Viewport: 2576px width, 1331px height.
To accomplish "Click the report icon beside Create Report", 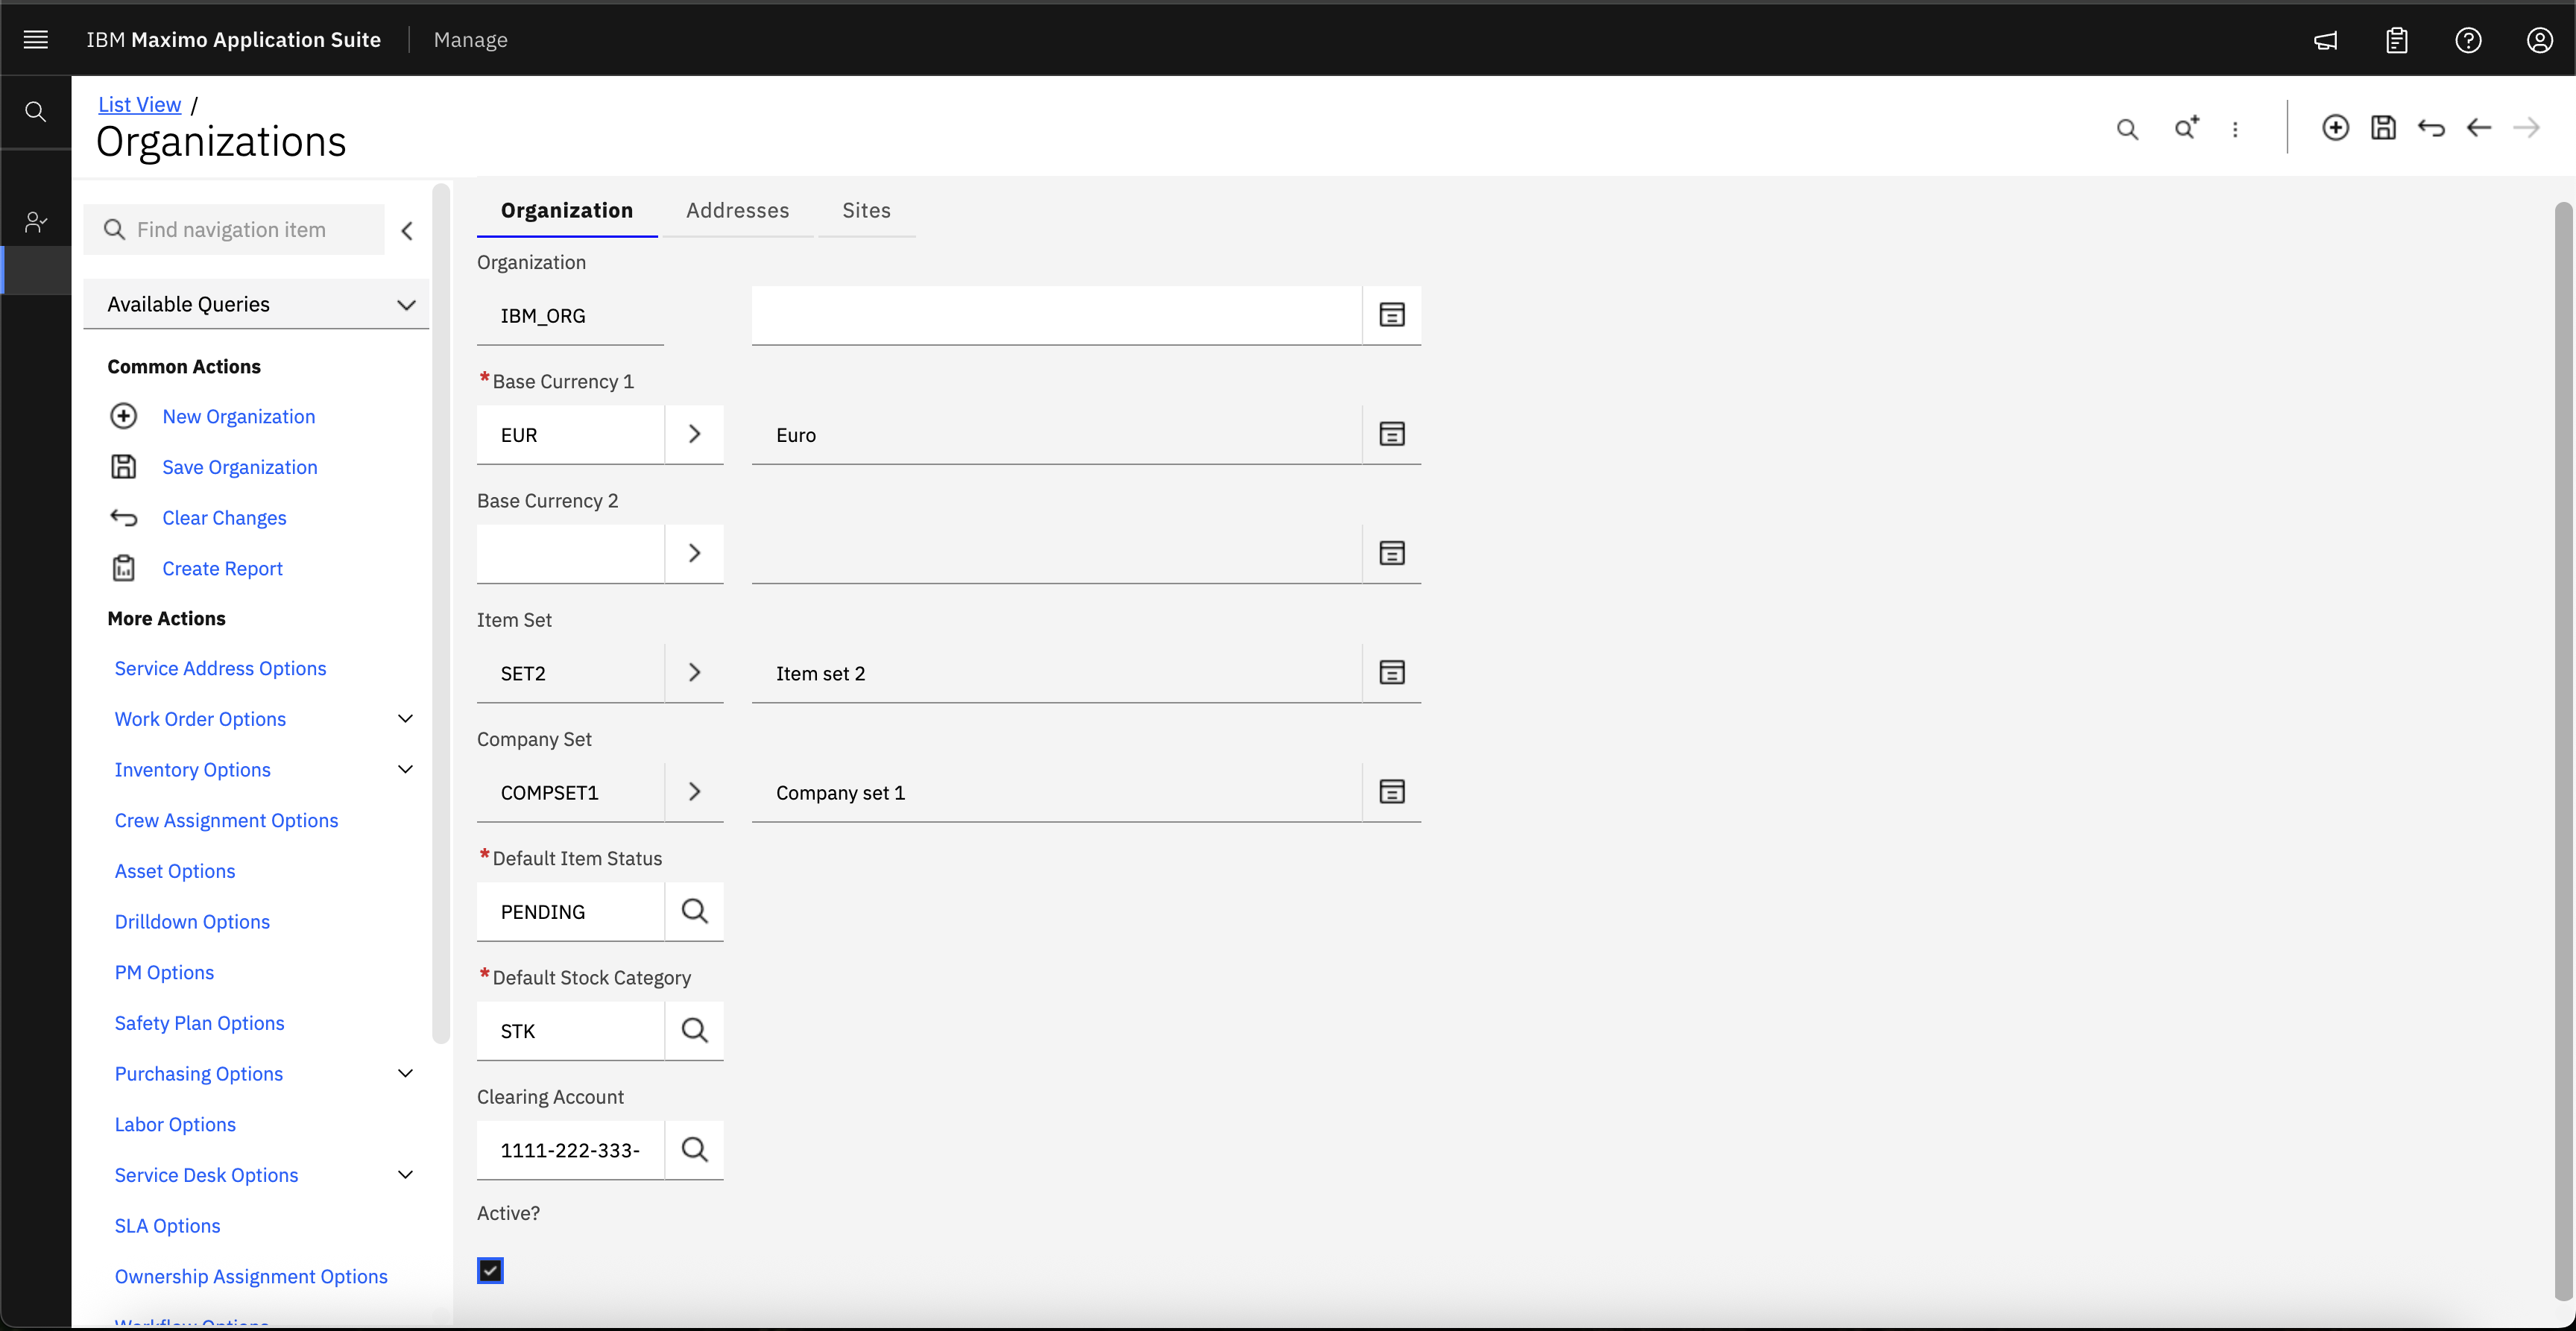I will pos(124,568).
